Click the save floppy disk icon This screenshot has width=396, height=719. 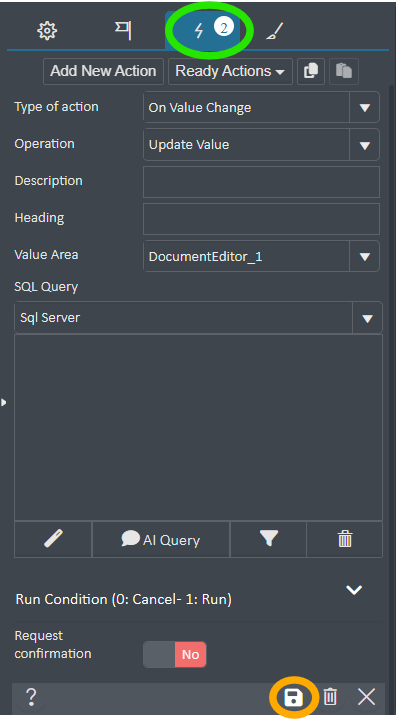tap(293, 697)
